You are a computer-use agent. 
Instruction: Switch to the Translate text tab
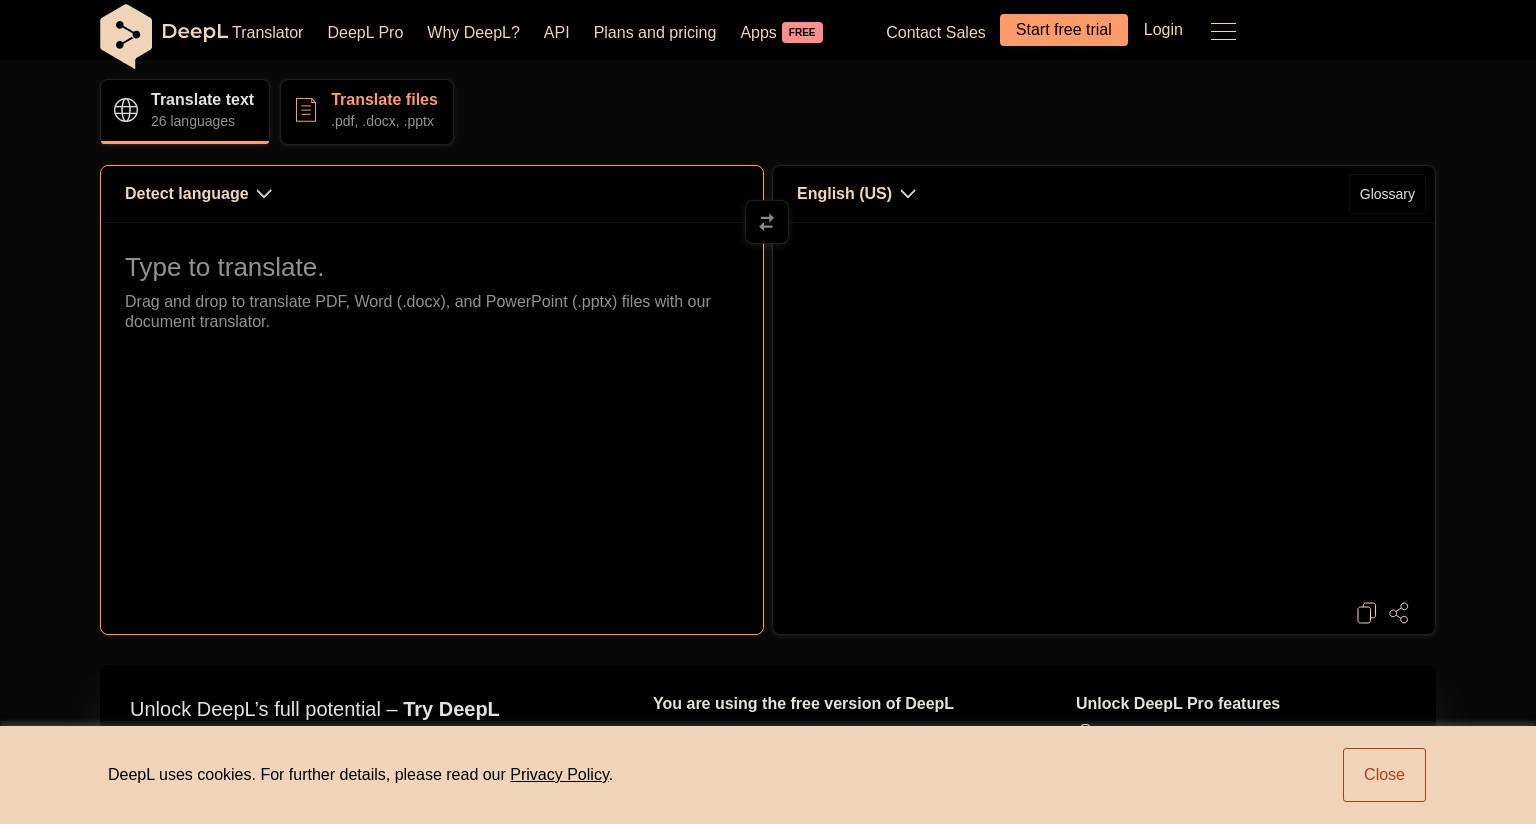click(185, 111)
